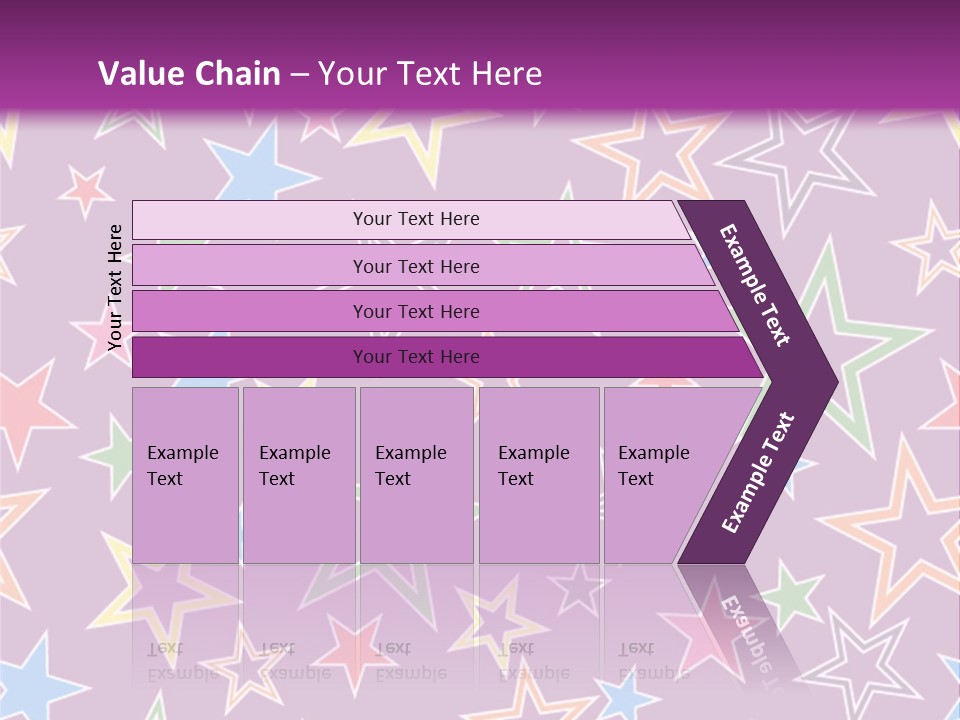Screen dimensions: 960x720
Task: Select the darkest purple "Your Text Here" bar
Action: 415,357
